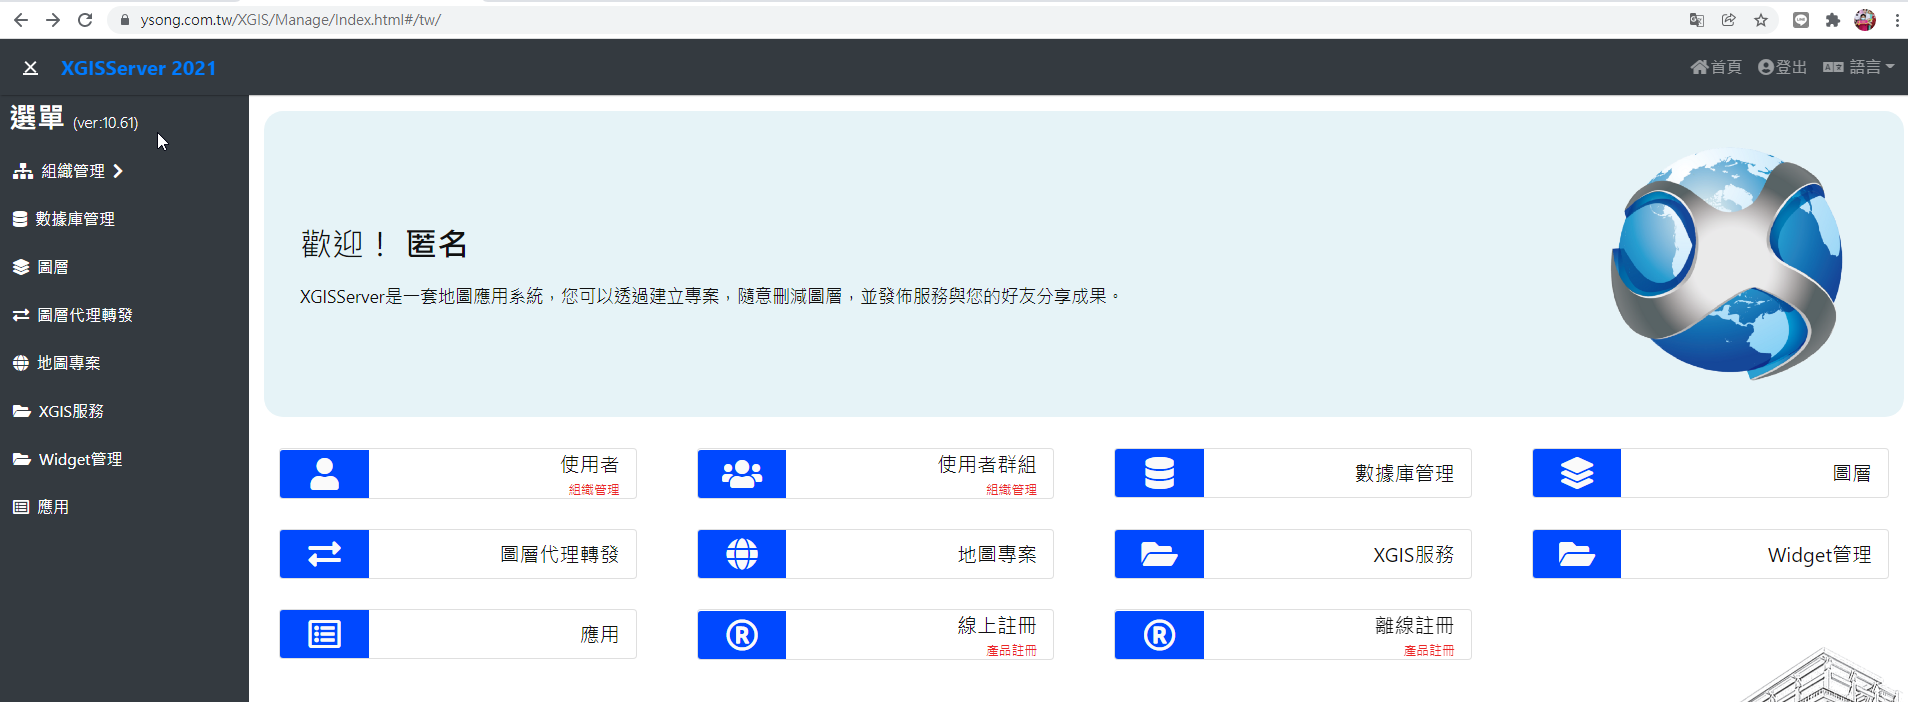Click the sitemap icon beside 組織管理
1908x702 pixels.
point(23,171)
